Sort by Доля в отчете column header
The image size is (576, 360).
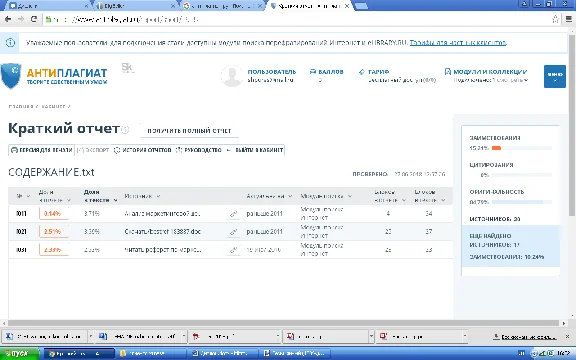tap(55, 196)
